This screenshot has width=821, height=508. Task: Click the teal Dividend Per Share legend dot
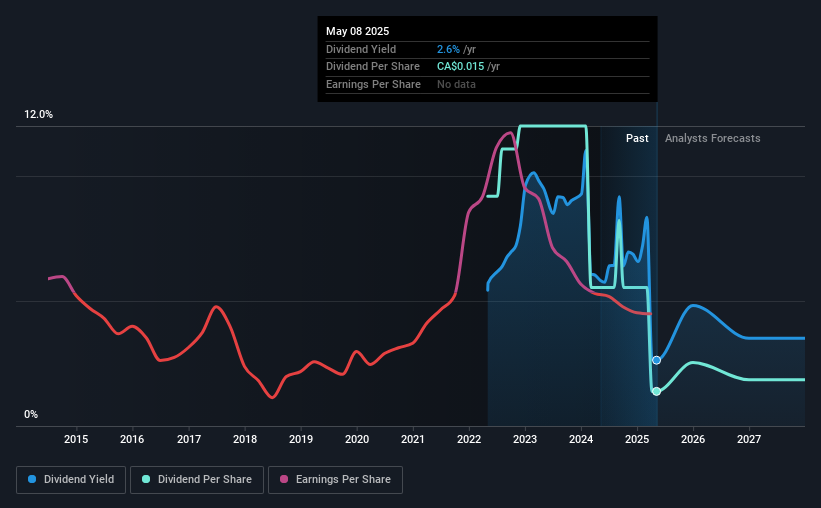click(146, 479)
